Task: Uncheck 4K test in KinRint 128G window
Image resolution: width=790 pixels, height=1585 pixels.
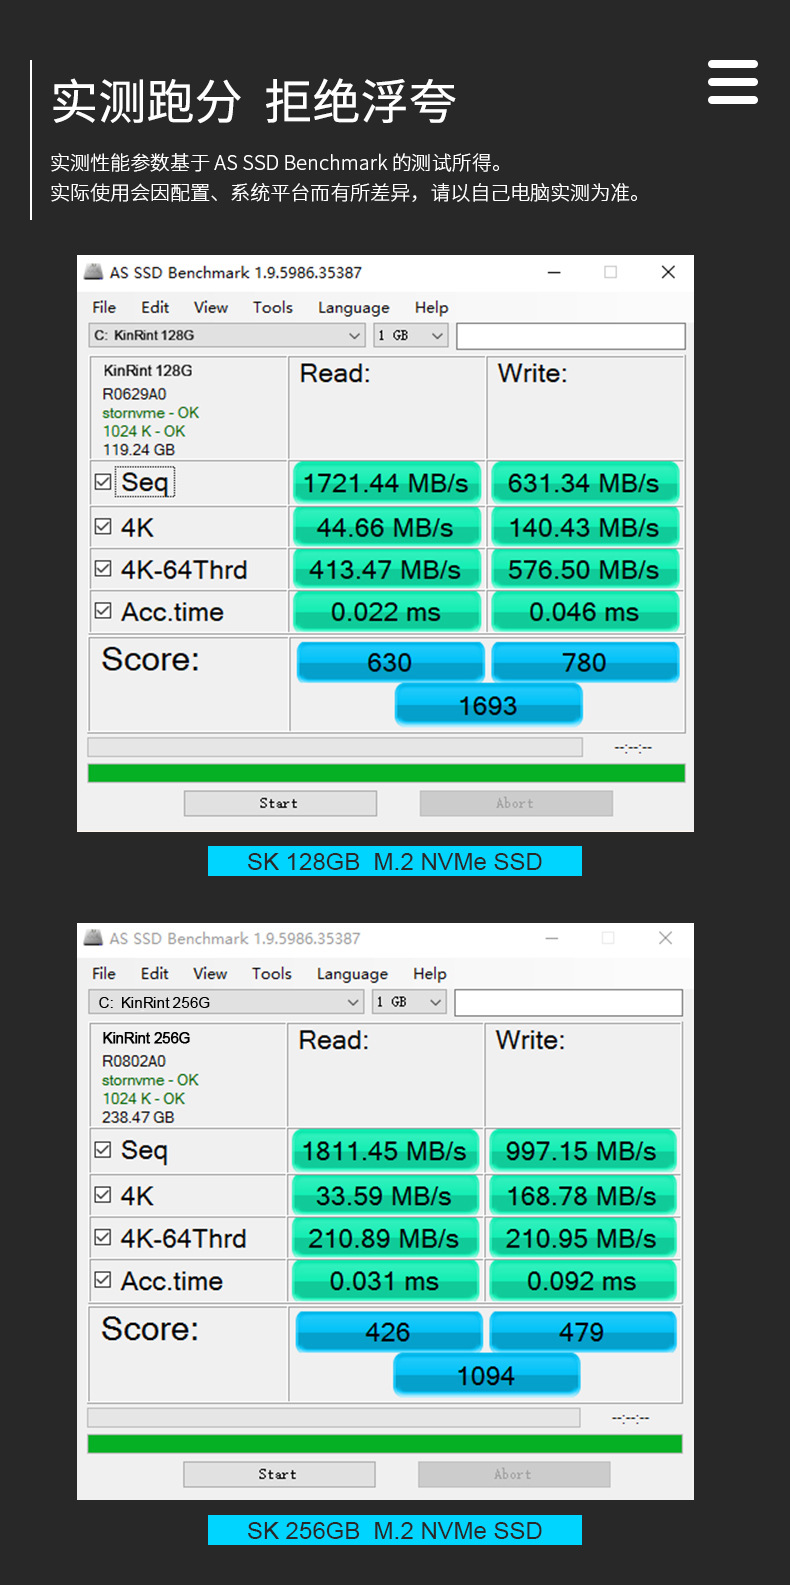Action: 103,526
